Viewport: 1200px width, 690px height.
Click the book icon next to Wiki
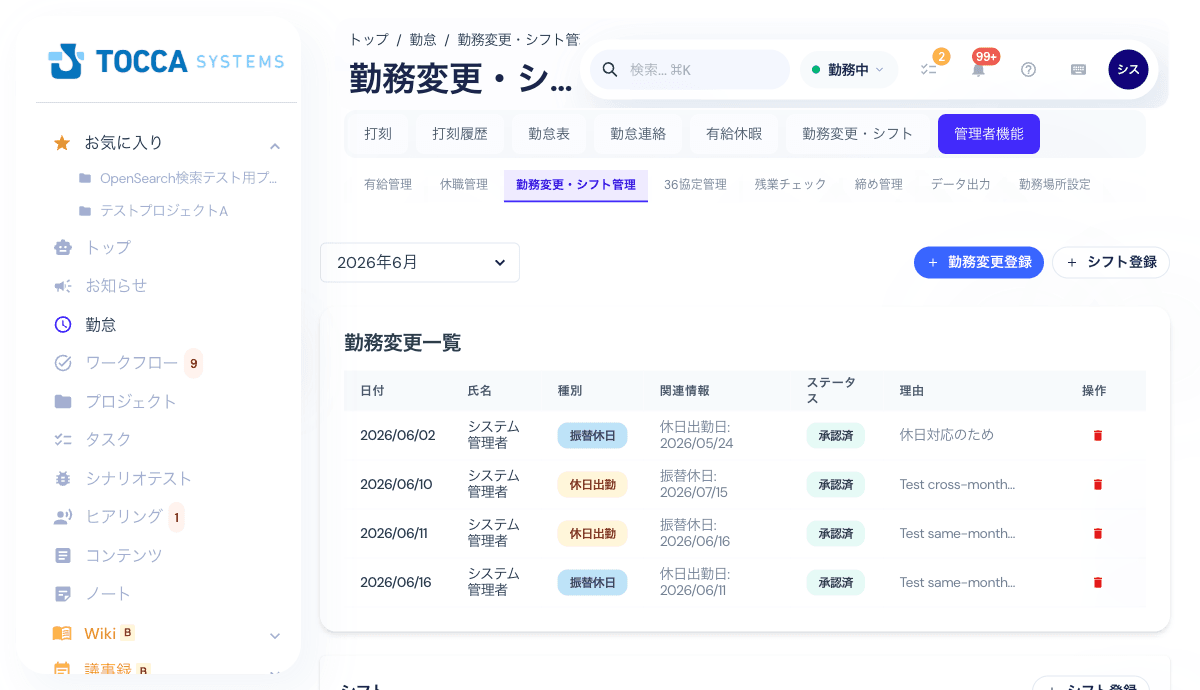(x=63, y=633)
